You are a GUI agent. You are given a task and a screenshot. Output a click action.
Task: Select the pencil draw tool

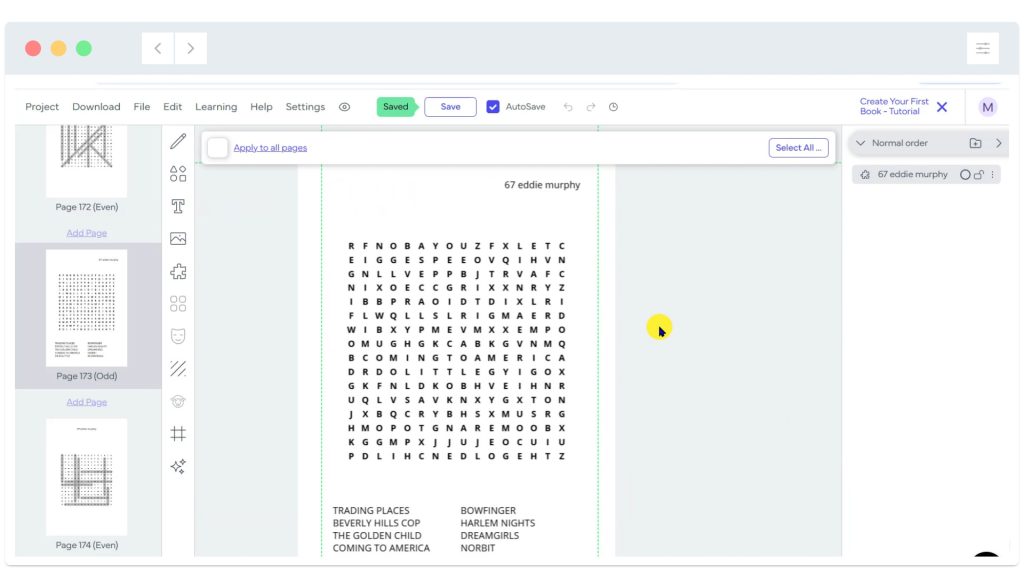pyautogui.click(x=178, y=141)
